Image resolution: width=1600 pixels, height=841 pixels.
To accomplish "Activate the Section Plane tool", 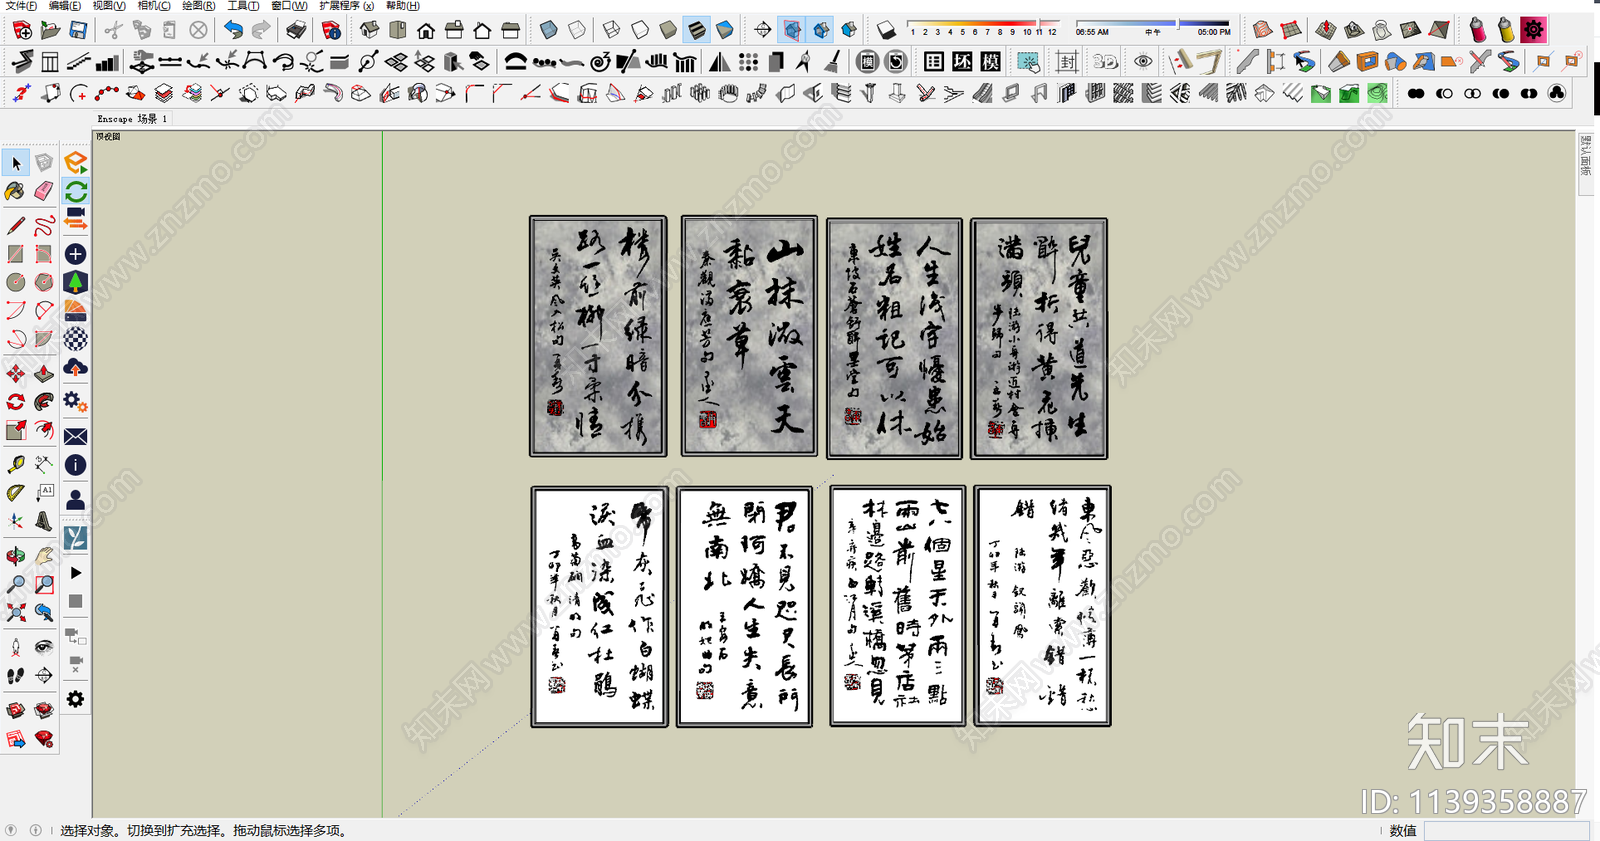I will coord(44,676).
